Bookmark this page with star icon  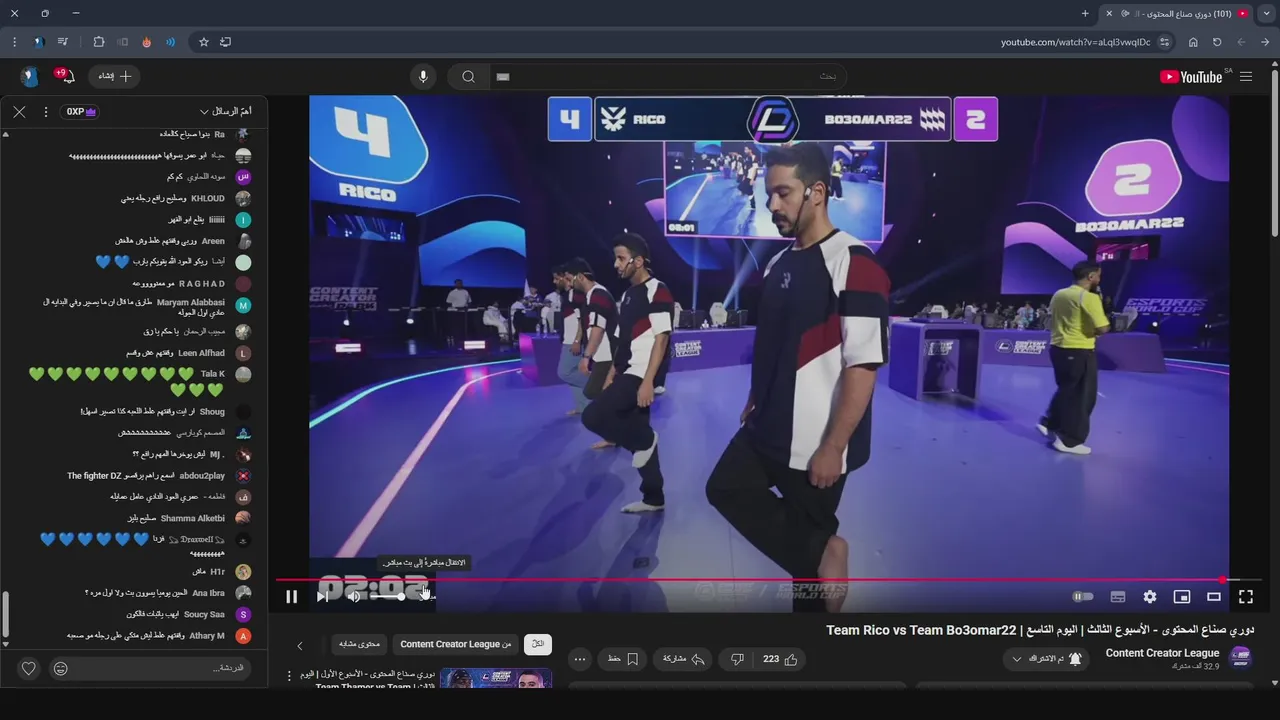click(204, 42)
